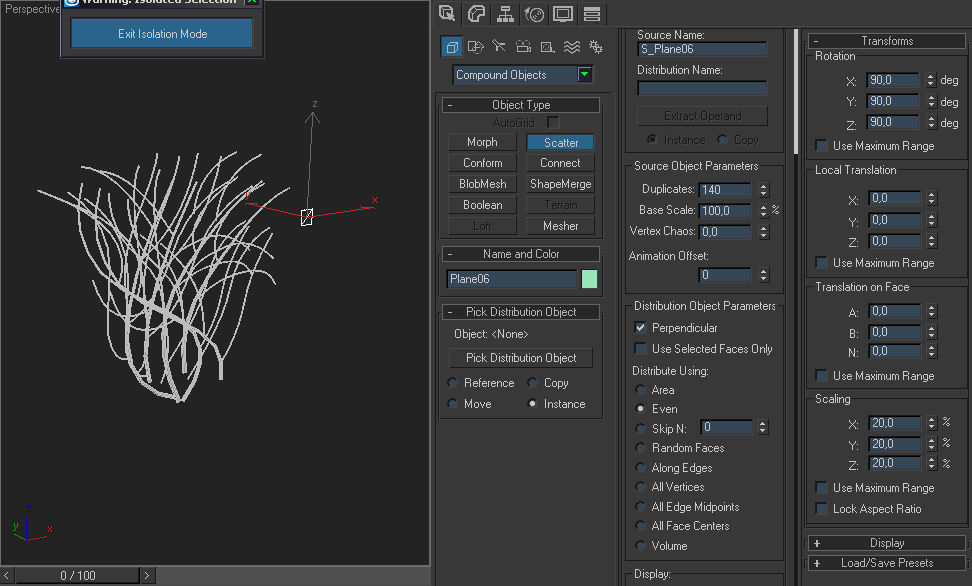
Task: Open the Compound Objects category dropdown
Action: [x=584, y=75]
